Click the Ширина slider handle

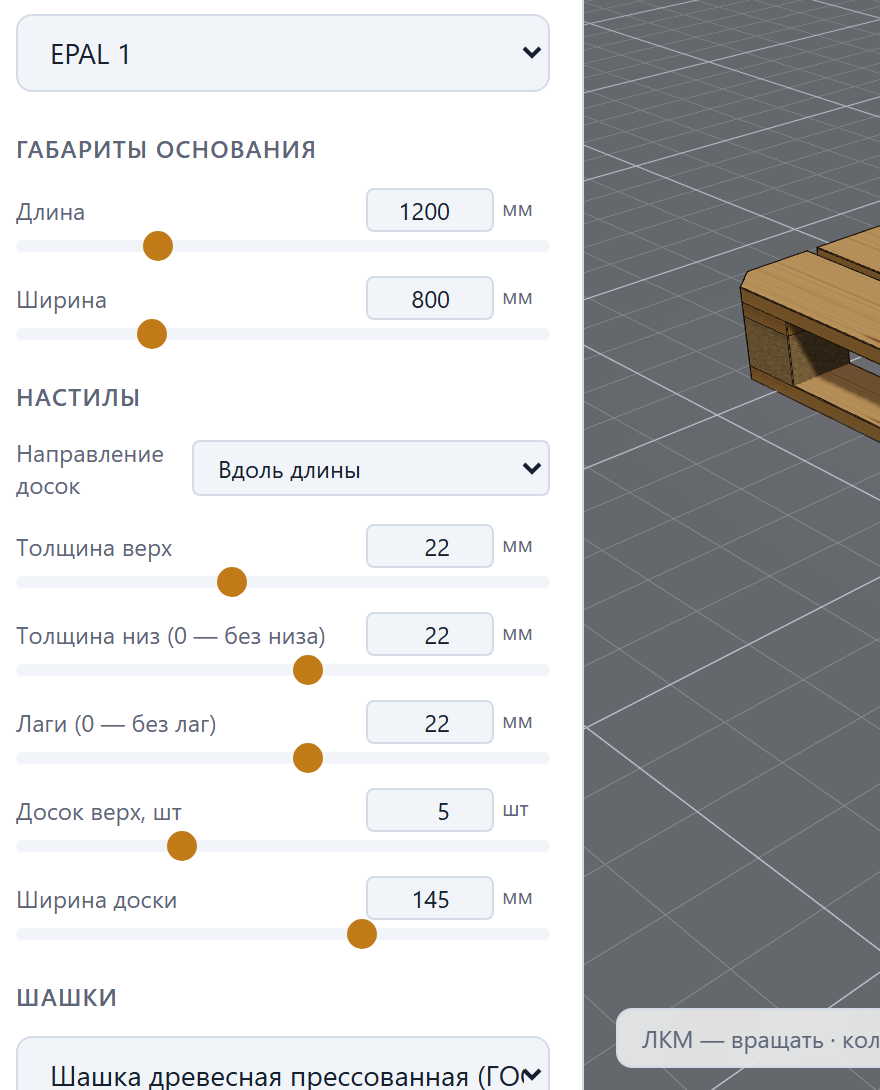(152, 334)
